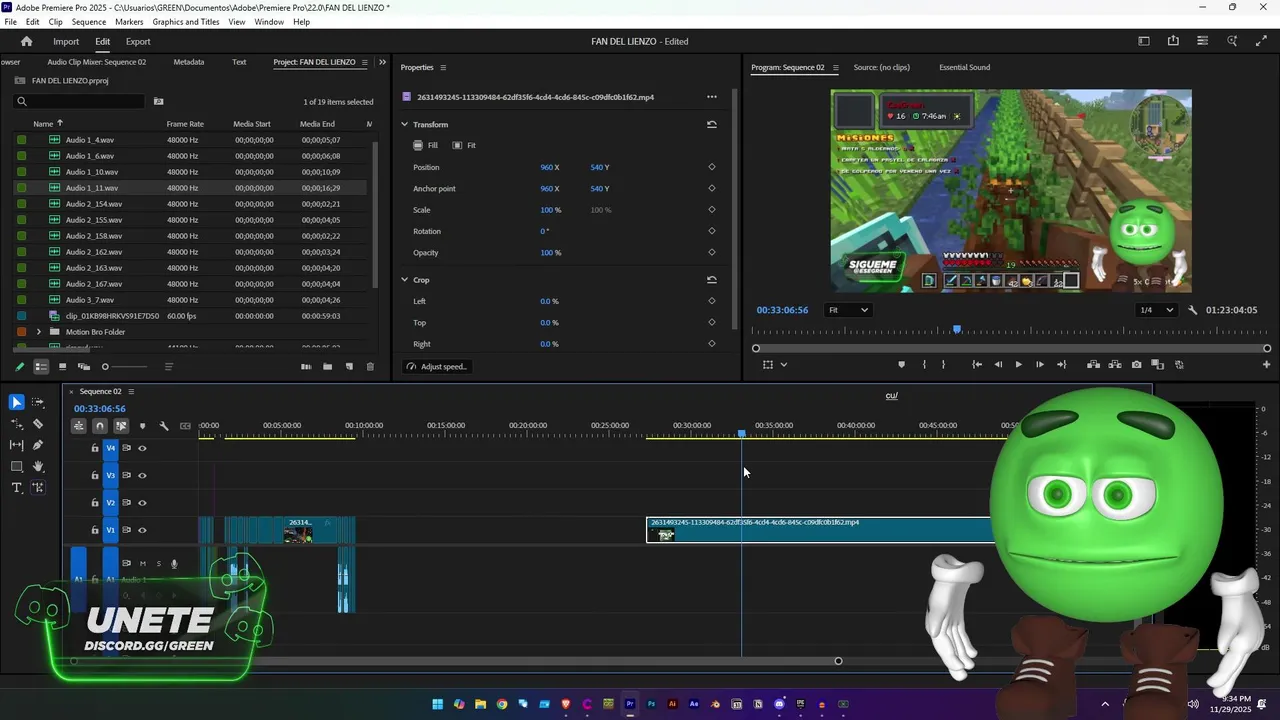Select the Razor tool
The height and width of the screenshot is (720, 1280).
38,424
